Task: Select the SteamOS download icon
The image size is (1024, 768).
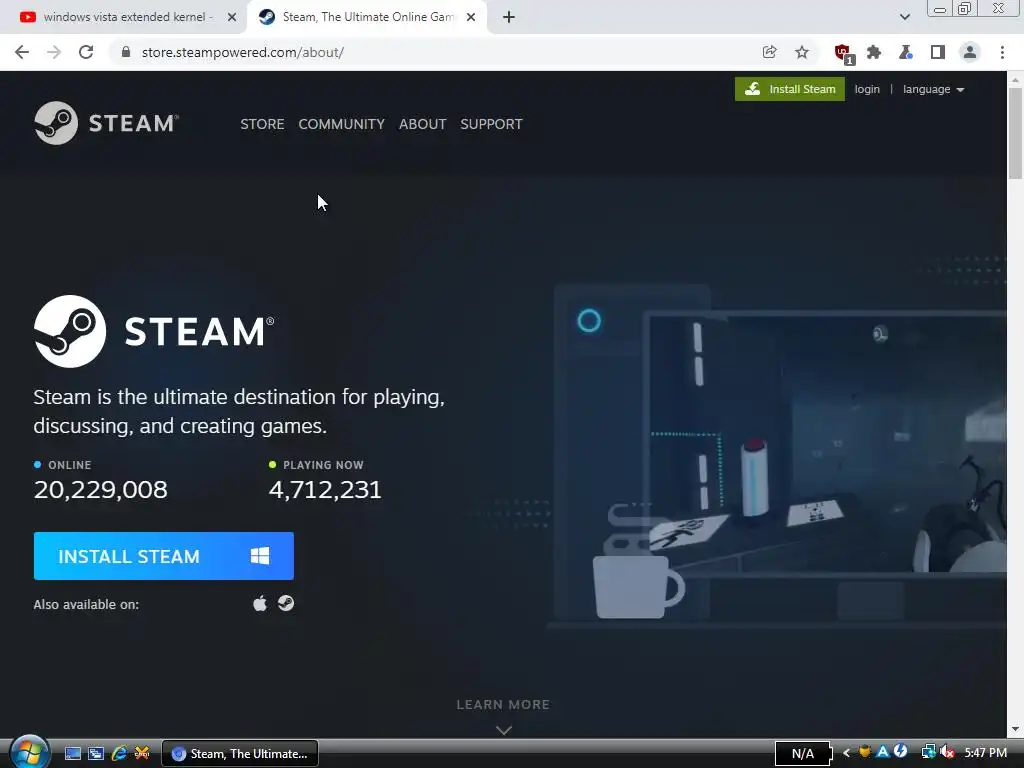Action: coord(286,603)
